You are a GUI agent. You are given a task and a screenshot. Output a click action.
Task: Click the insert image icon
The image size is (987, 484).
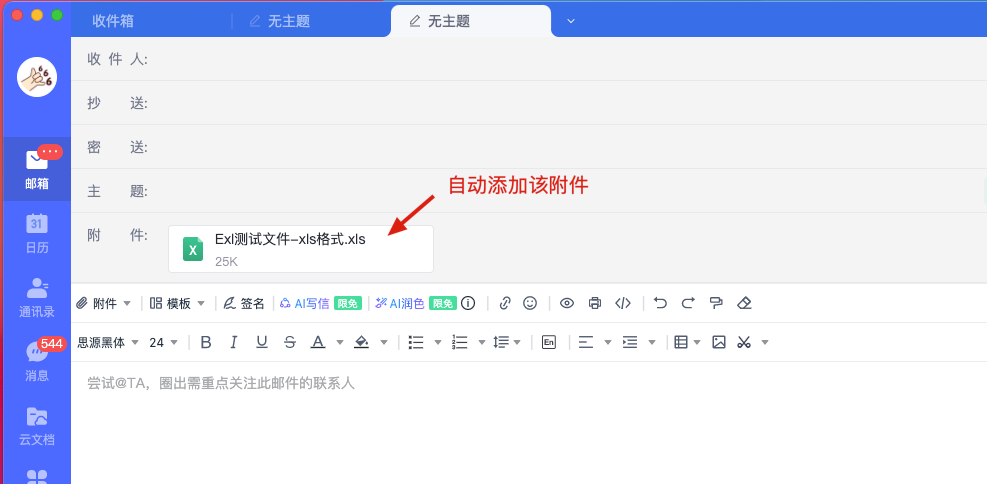click(719, 342)
